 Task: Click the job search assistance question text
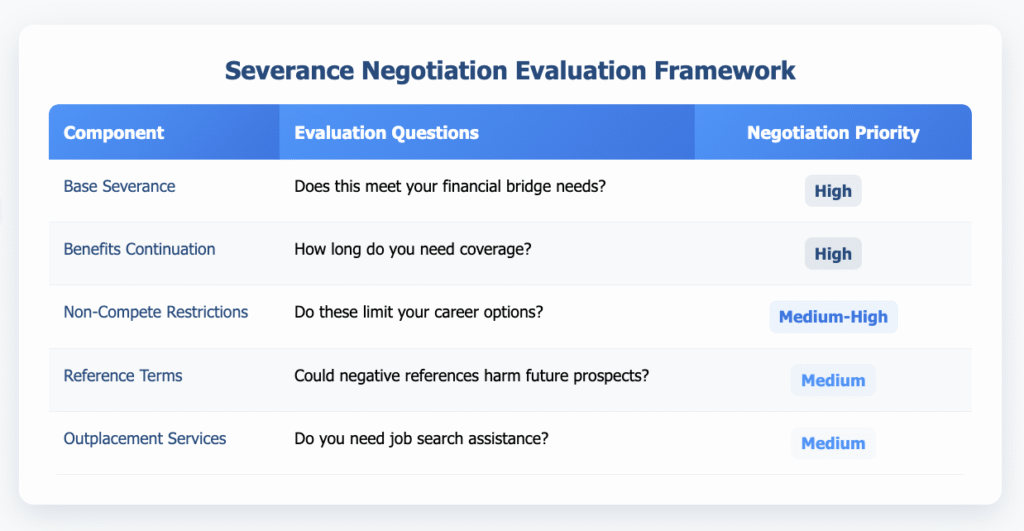click(420, 438)
